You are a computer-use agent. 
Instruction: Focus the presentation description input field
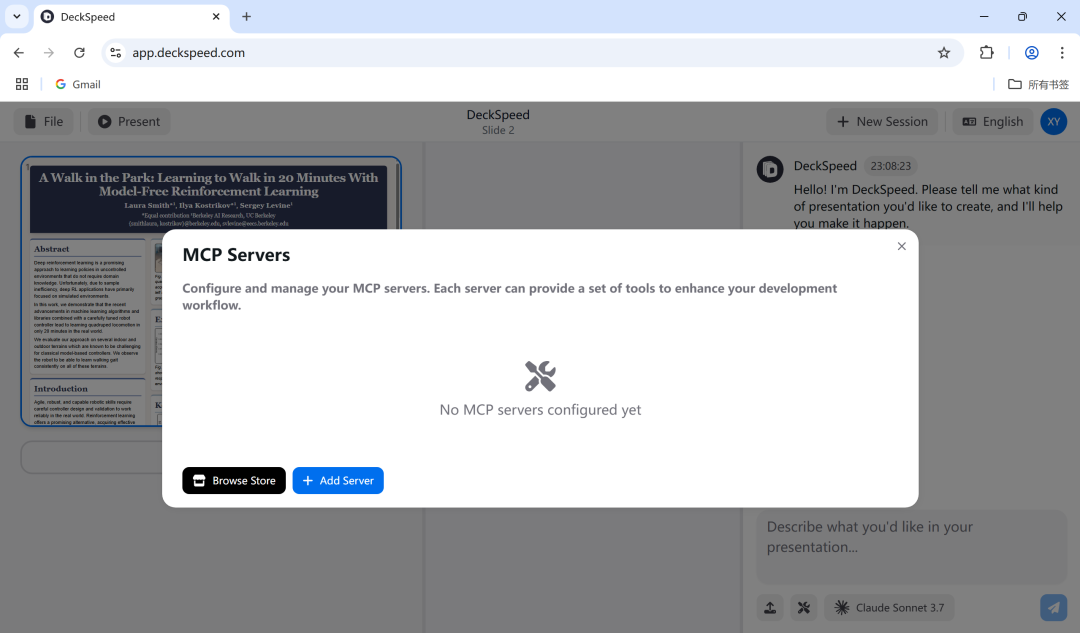pos(911,547)
